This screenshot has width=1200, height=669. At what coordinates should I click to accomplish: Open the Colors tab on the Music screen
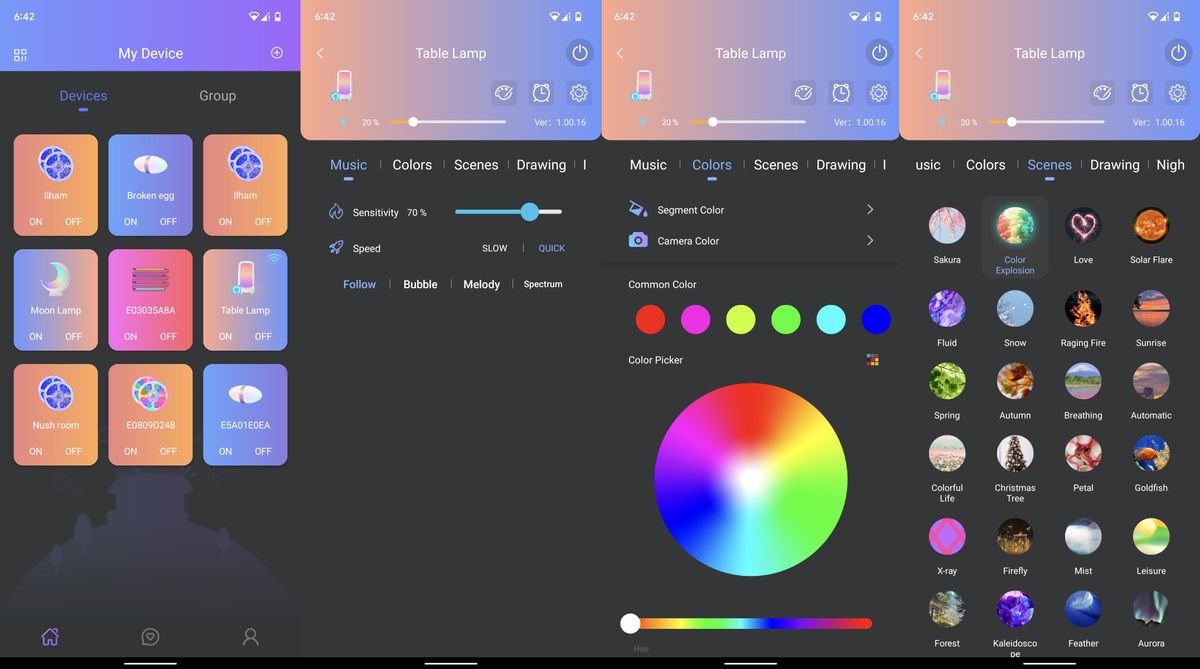click(412, 165)
